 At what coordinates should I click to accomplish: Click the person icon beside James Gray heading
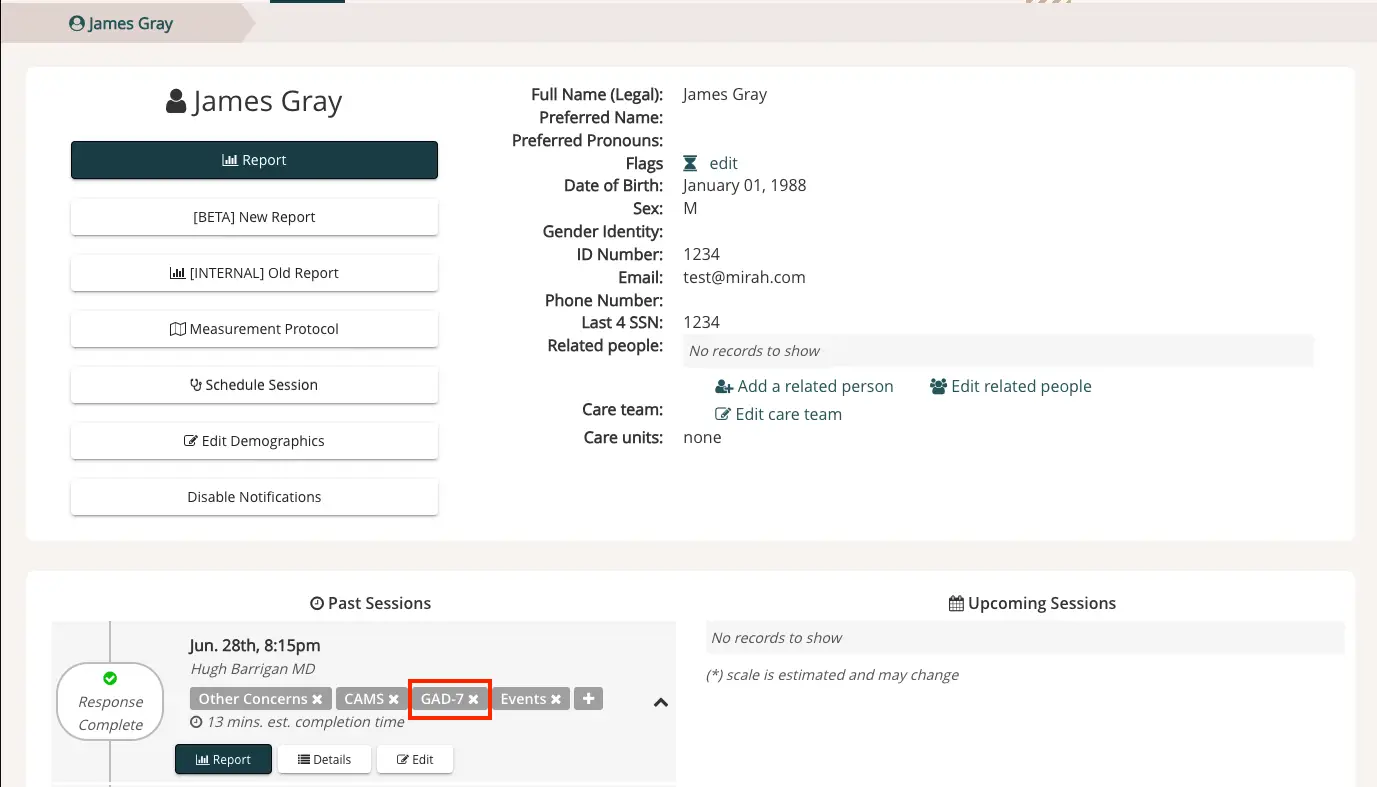pyautogui.click(x=175, y=99)
